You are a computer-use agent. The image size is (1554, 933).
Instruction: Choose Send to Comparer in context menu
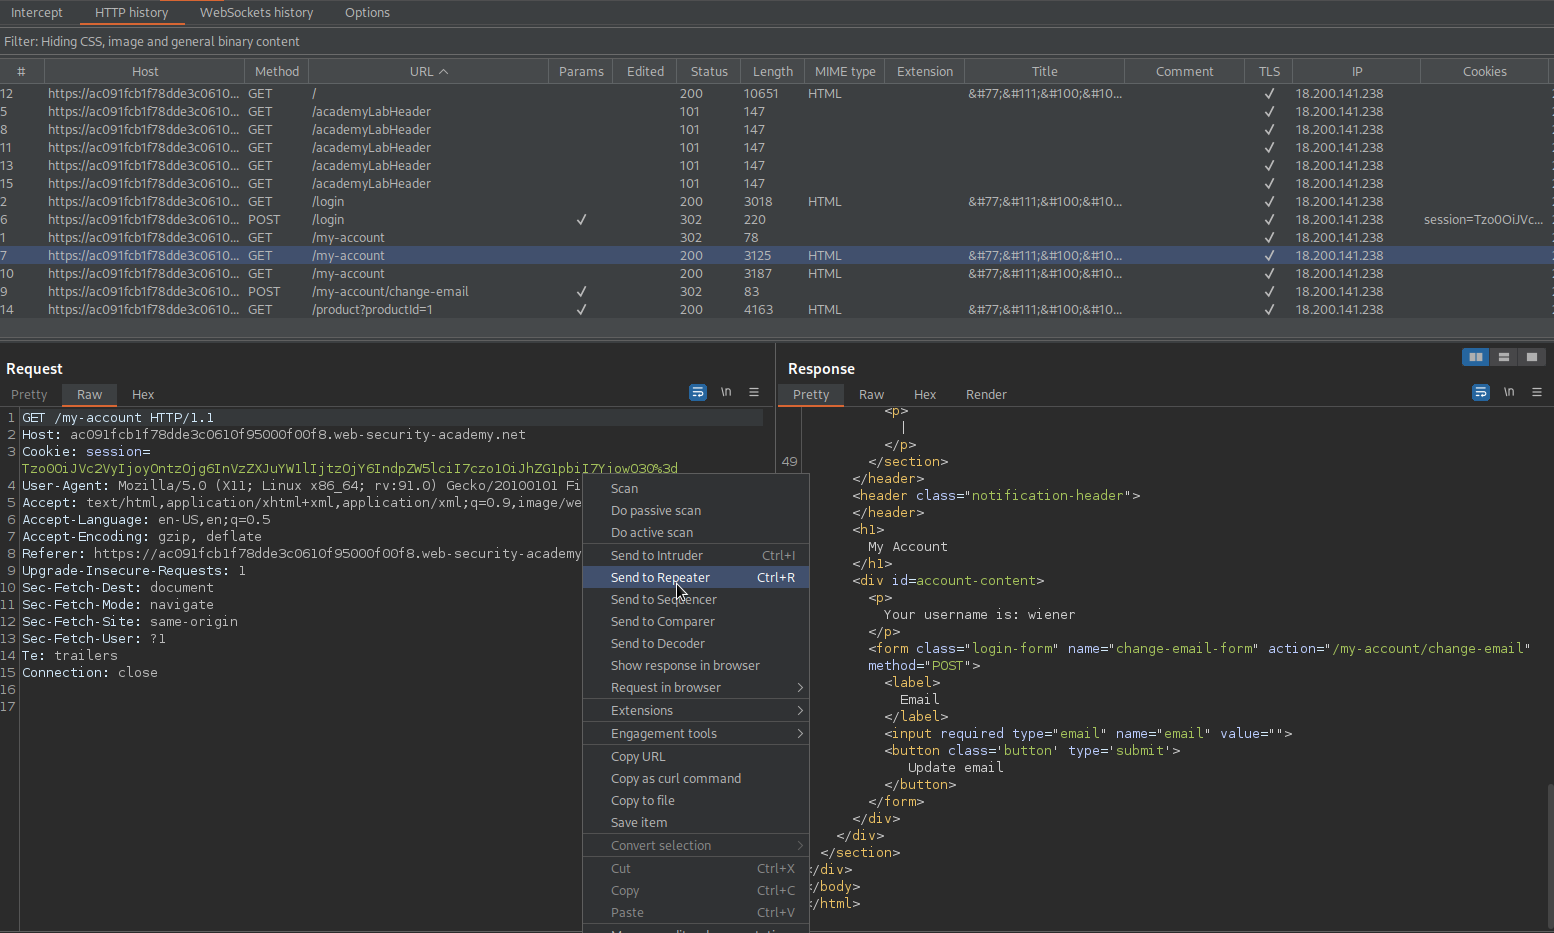[x=696, y=622]
